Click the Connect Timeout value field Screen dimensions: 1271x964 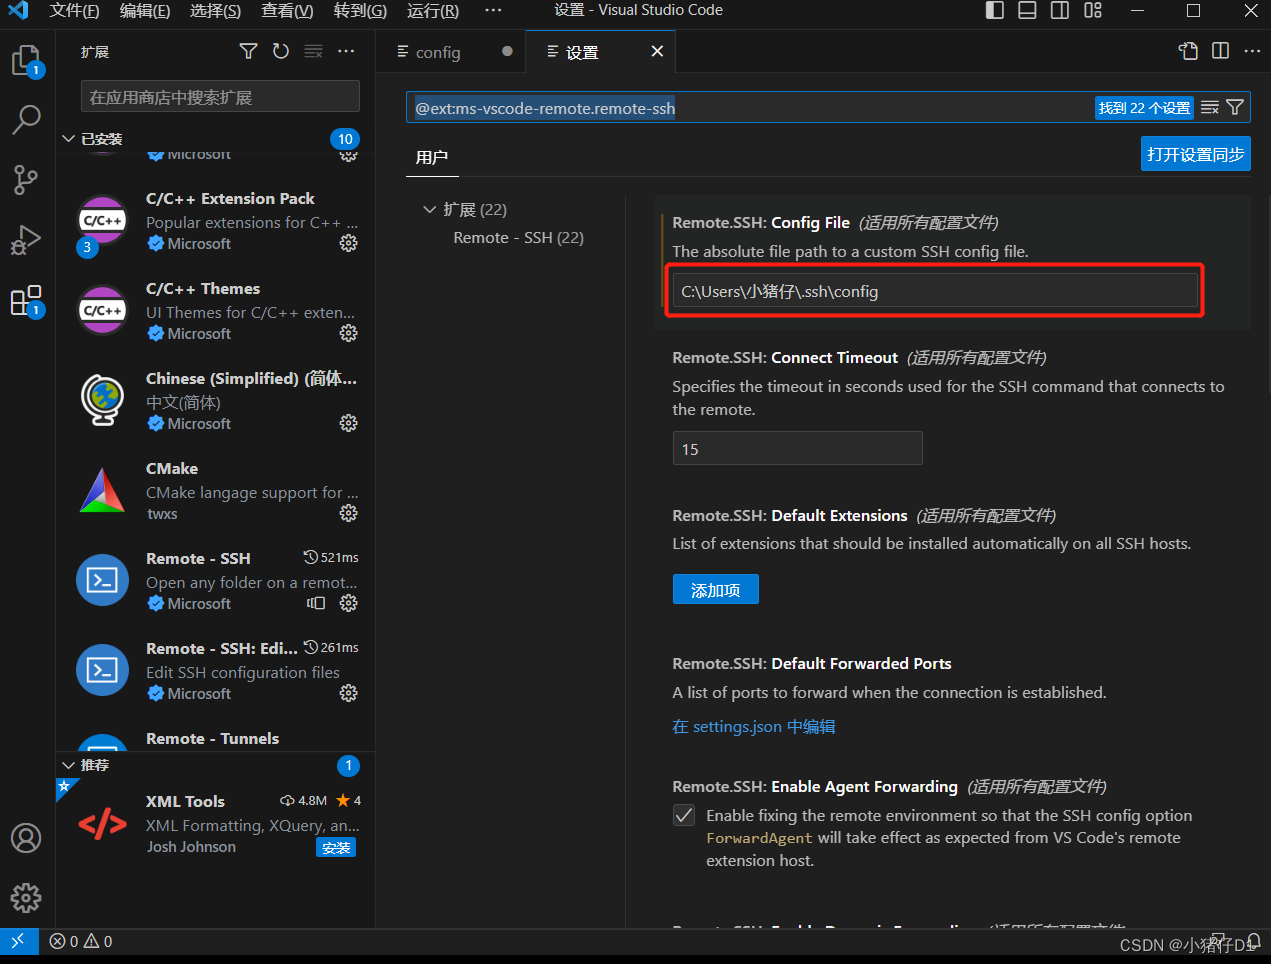pyautogui.click(x=797, y=449)
